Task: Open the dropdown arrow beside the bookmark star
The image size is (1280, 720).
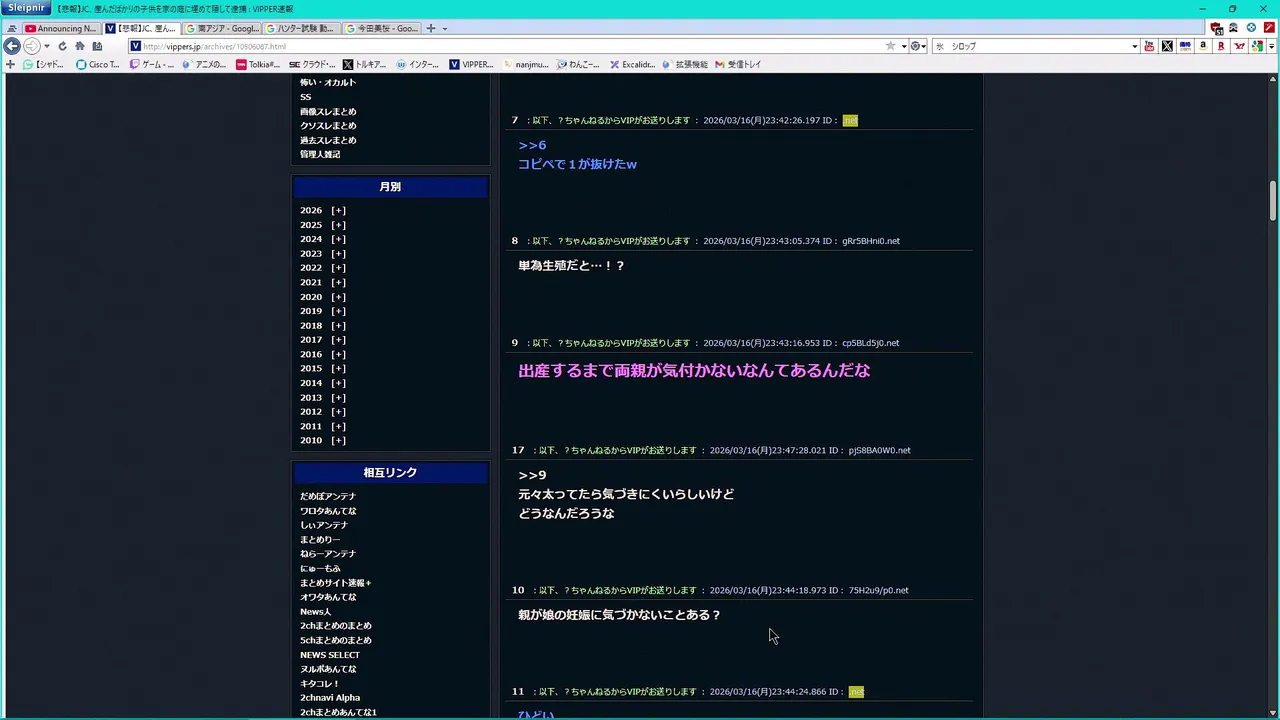Action: tap(903, 46)
